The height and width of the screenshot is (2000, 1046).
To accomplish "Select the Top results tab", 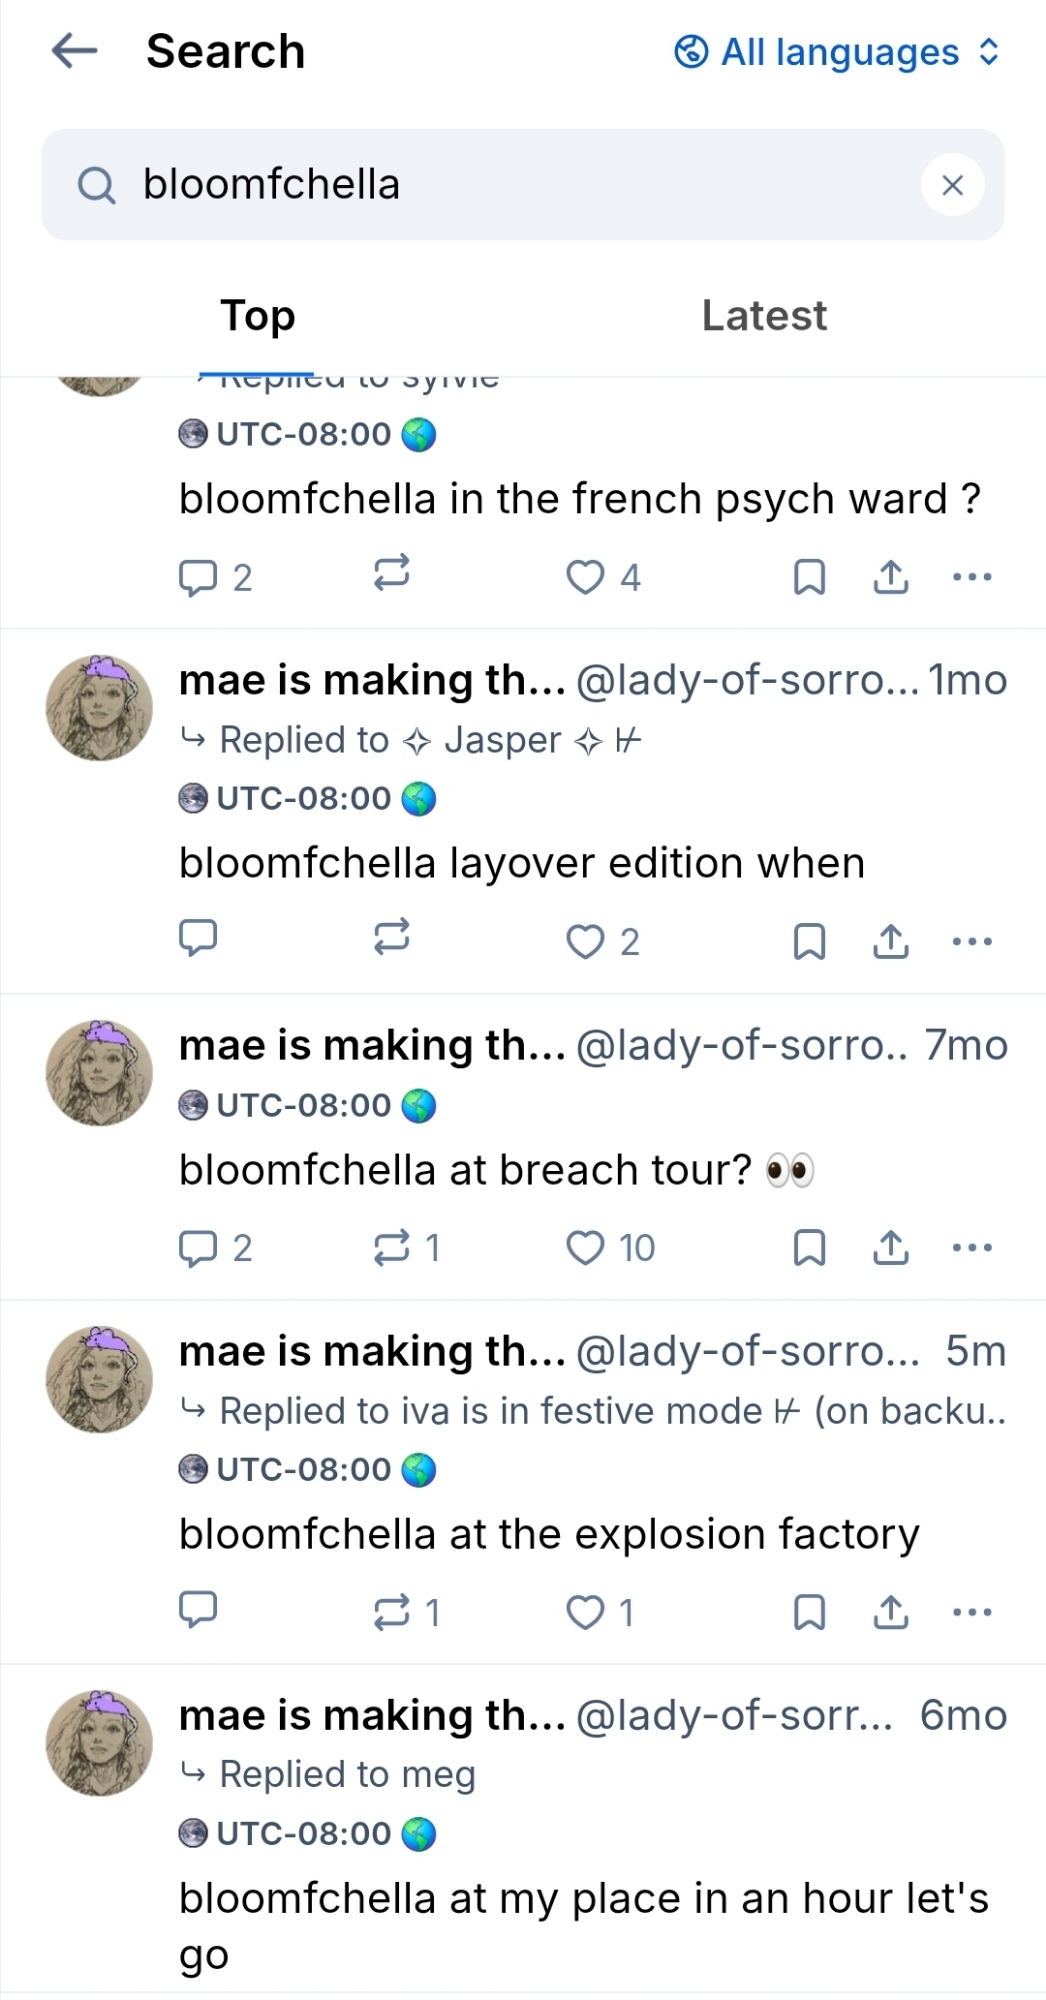I will click(258, 316).
